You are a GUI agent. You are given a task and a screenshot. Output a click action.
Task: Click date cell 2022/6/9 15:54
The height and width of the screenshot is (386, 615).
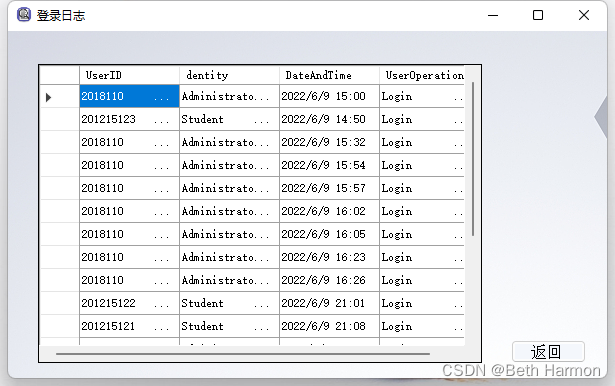click(329, 165)
